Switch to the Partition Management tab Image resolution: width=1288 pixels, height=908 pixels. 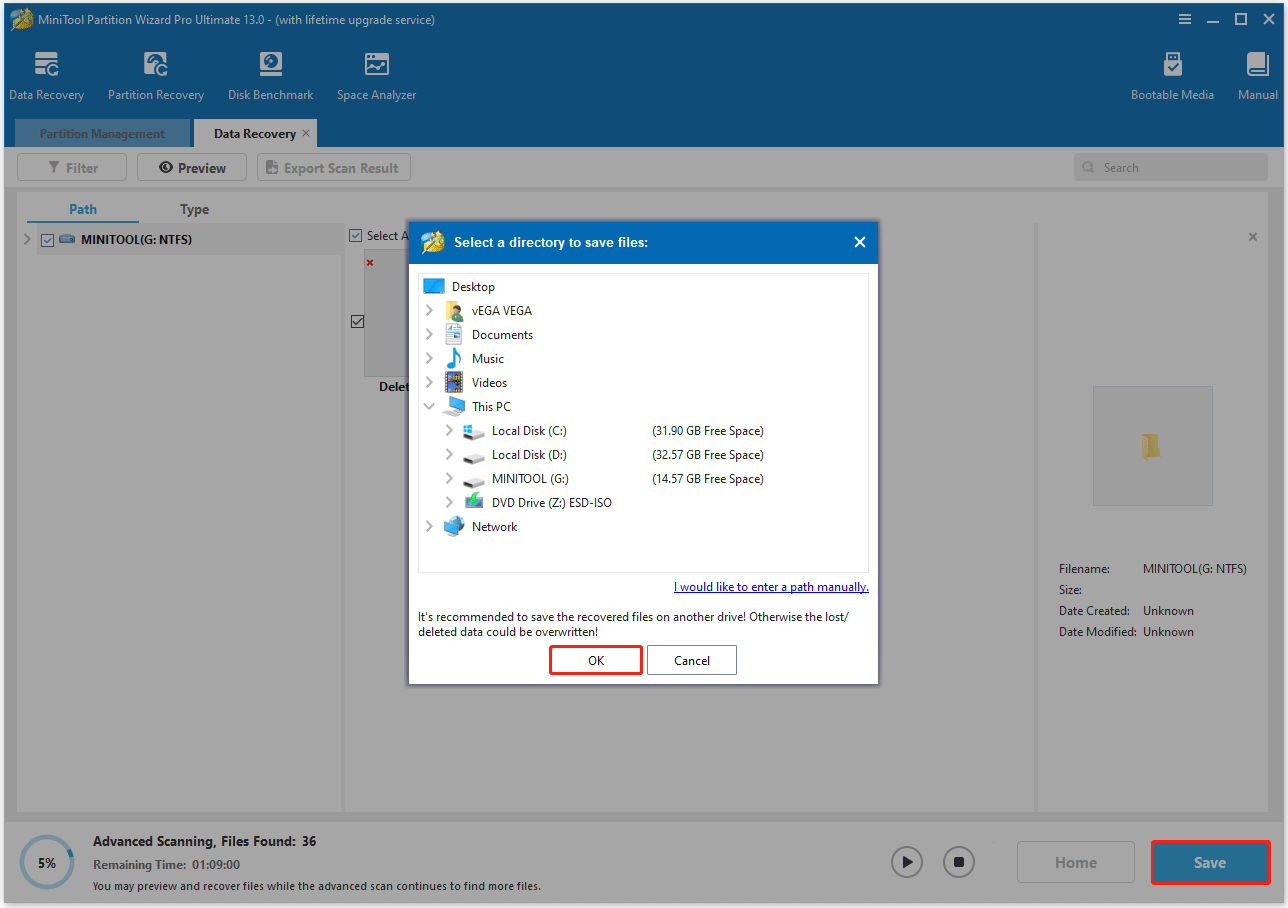[x=102, y=134]
